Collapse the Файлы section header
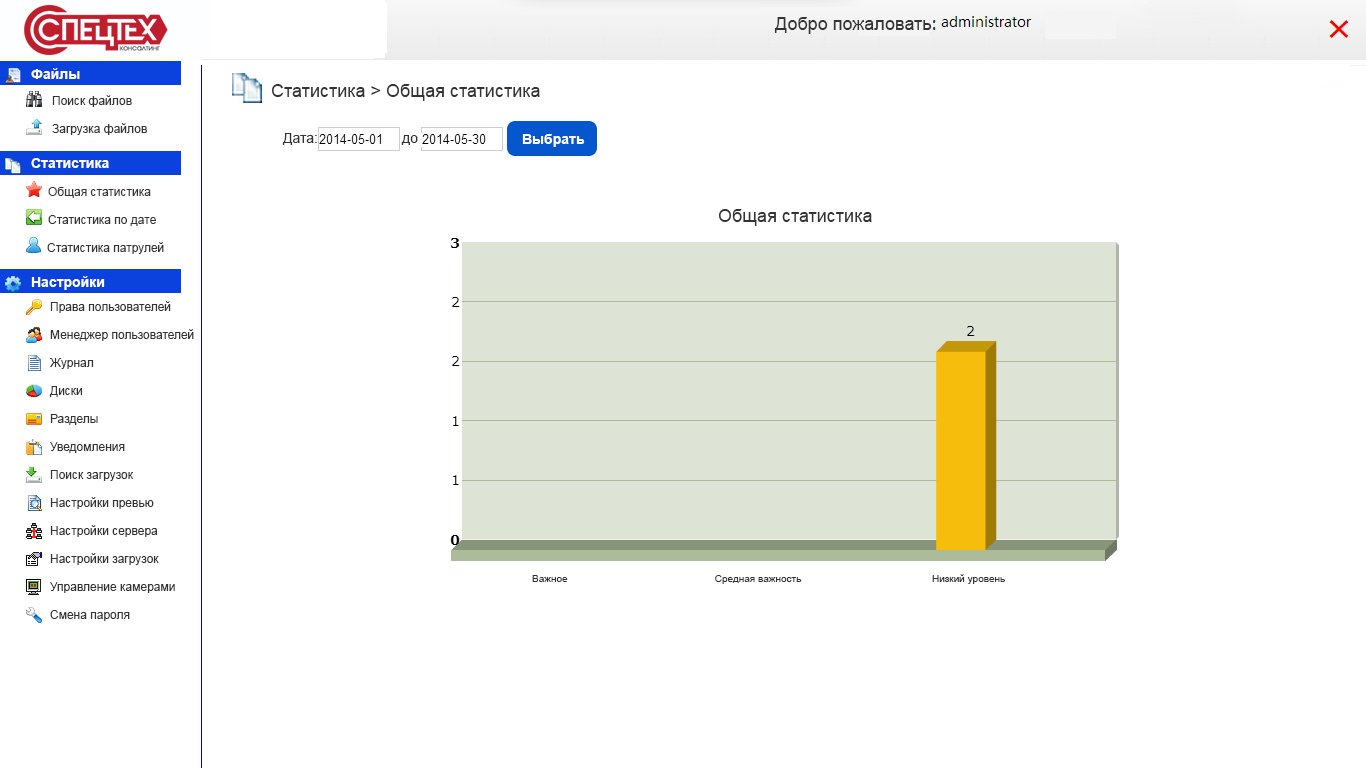 pos(90,74)
